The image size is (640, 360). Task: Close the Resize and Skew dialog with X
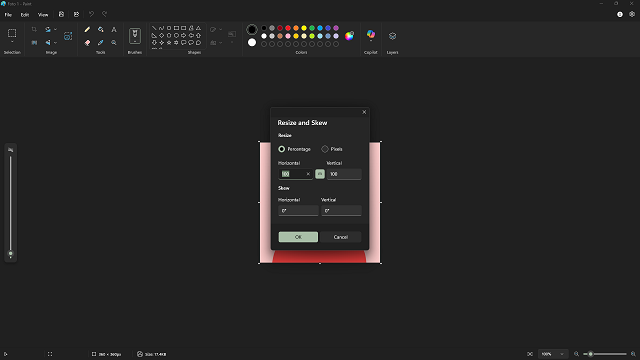364,112
